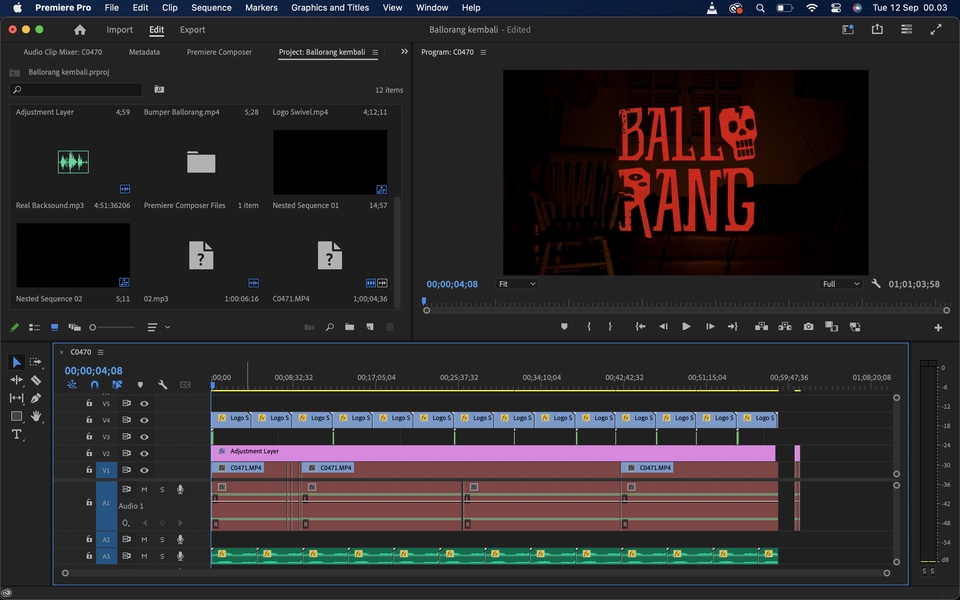Viewport: 960px width, 600px height.
Task: Lock the V3 track
Action: (x=89, y=437)
